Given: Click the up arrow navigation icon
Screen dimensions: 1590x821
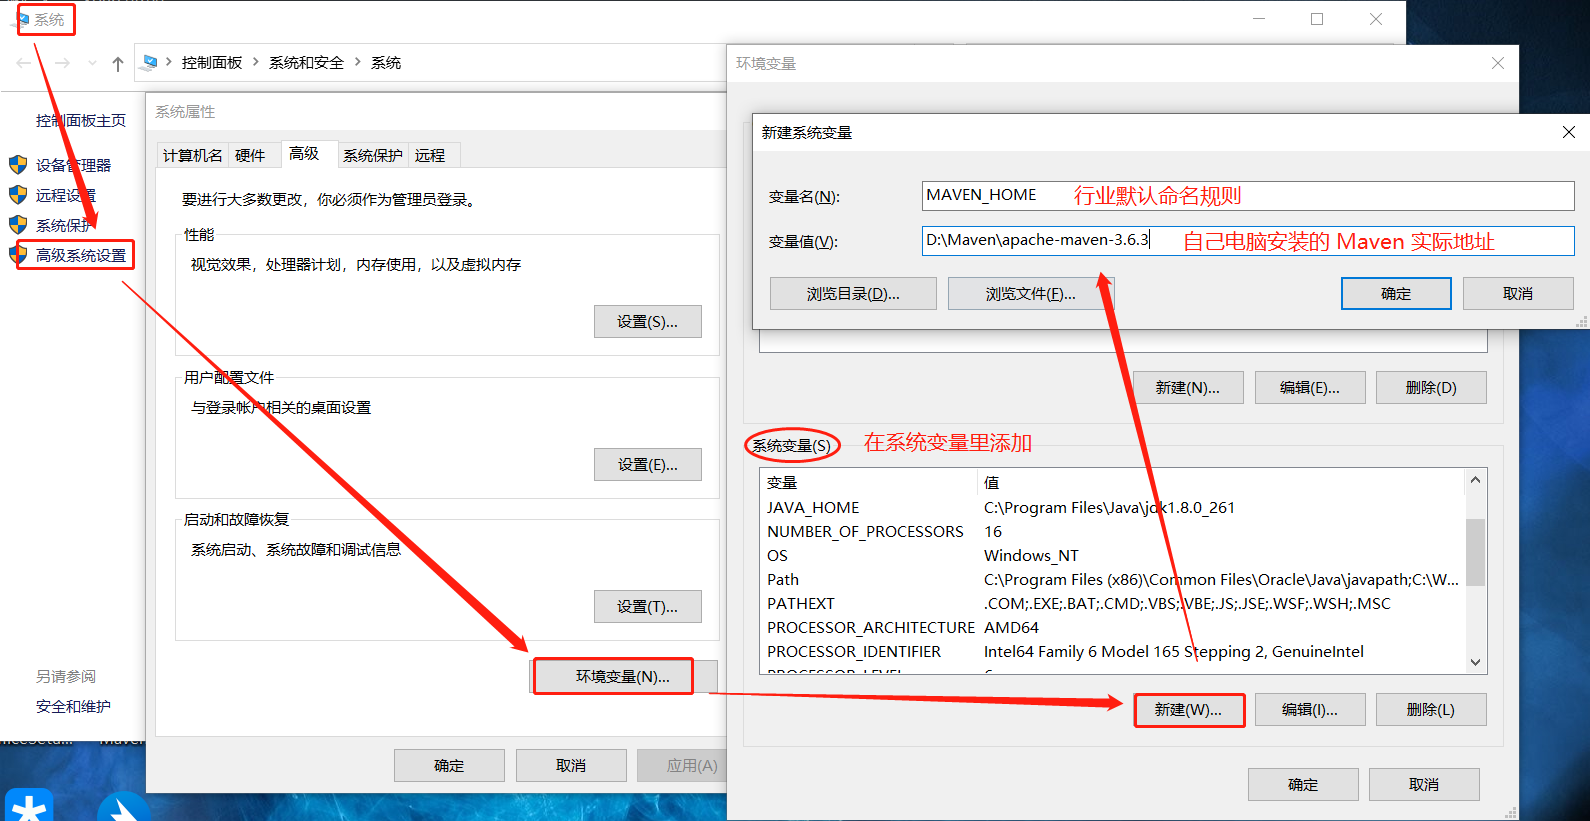Looking at the screenshot, I should tap(118, 64).
